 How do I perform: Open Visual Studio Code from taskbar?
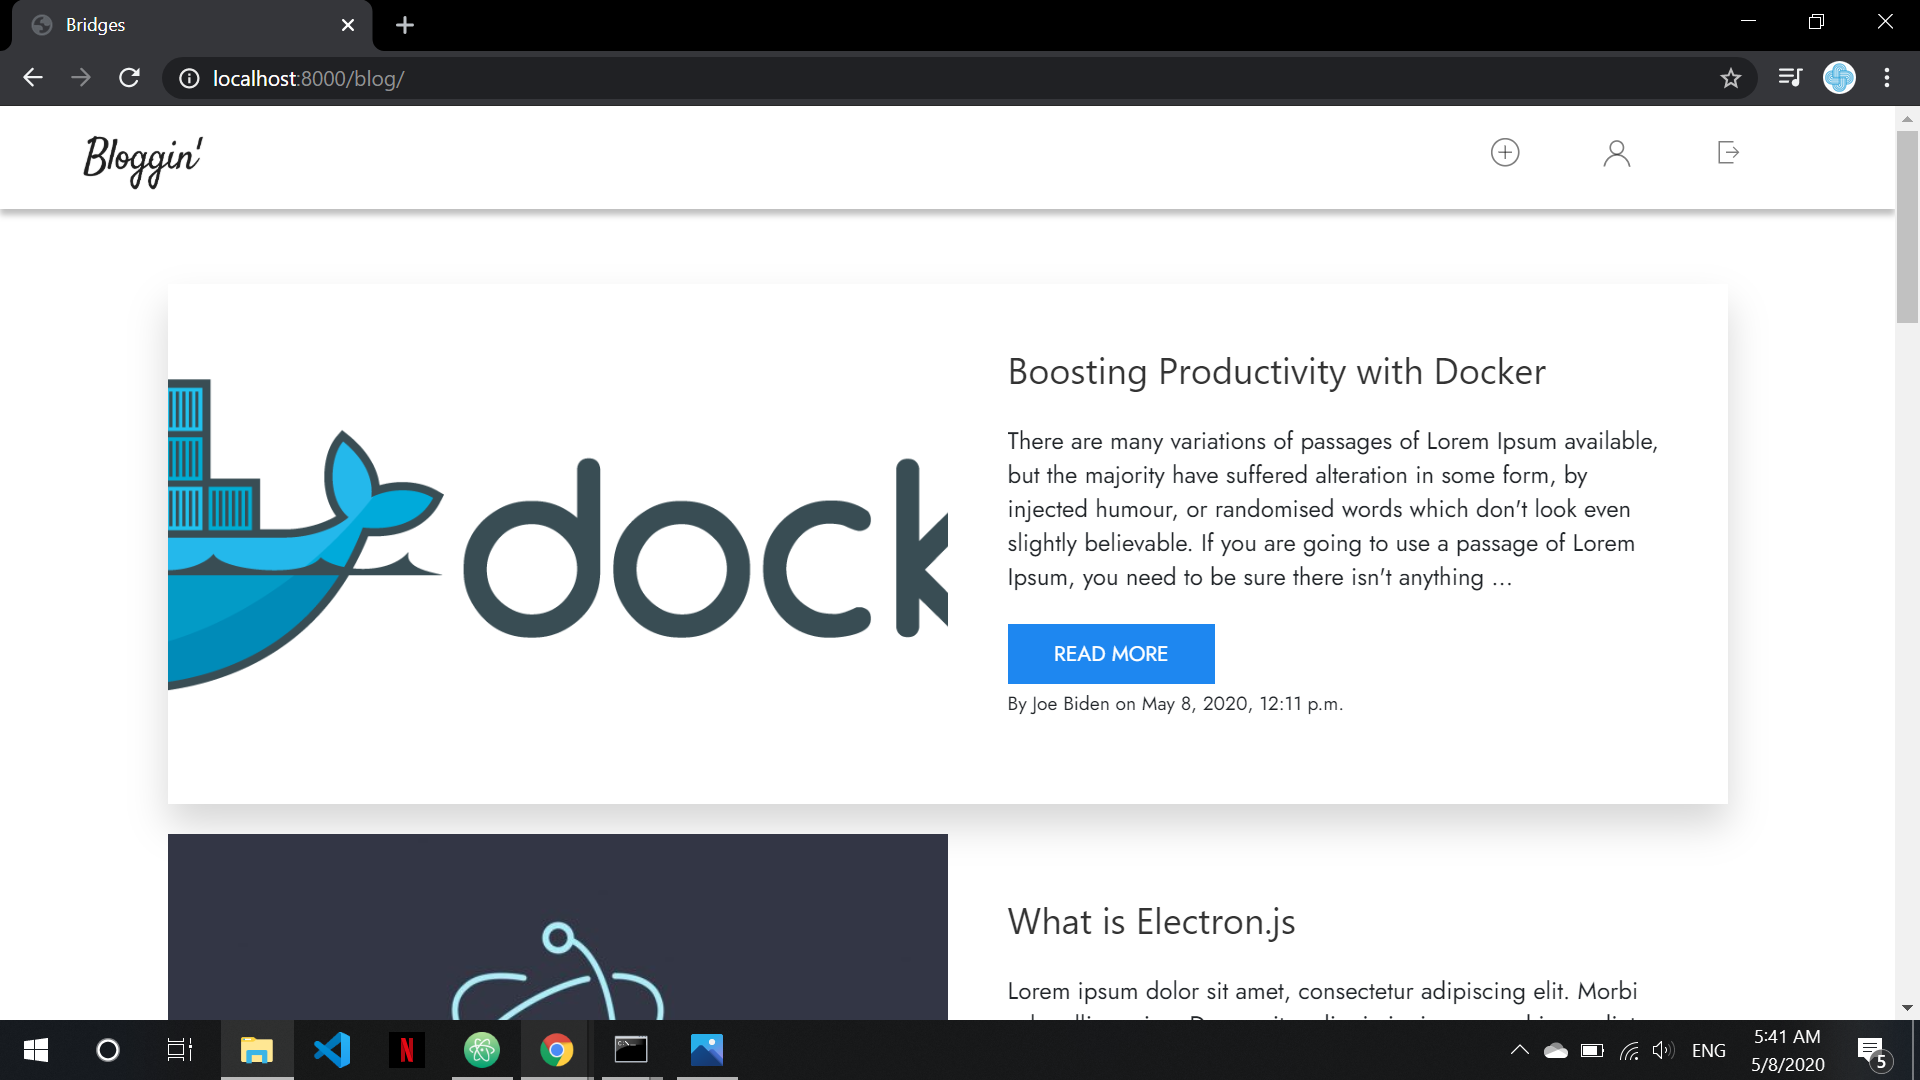332,1050
